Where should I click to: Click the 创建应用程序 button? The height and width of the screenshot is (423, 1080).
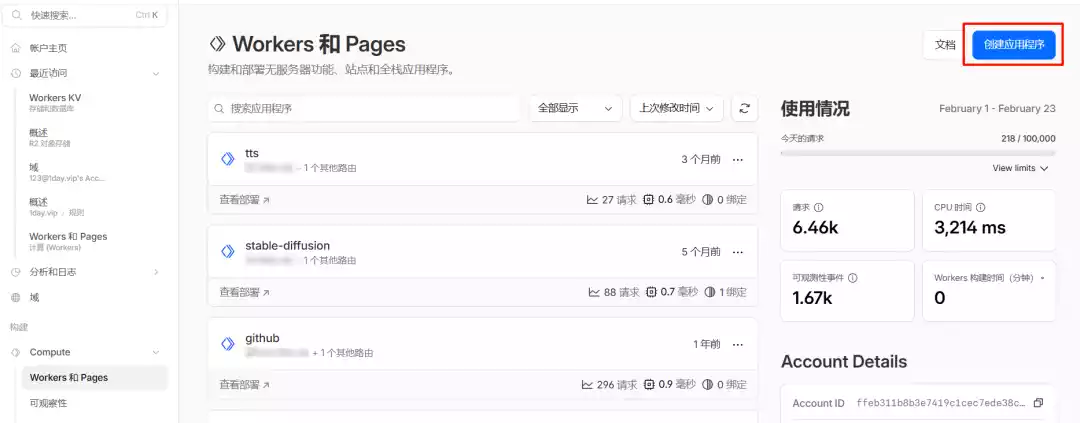pos(1014,45)
